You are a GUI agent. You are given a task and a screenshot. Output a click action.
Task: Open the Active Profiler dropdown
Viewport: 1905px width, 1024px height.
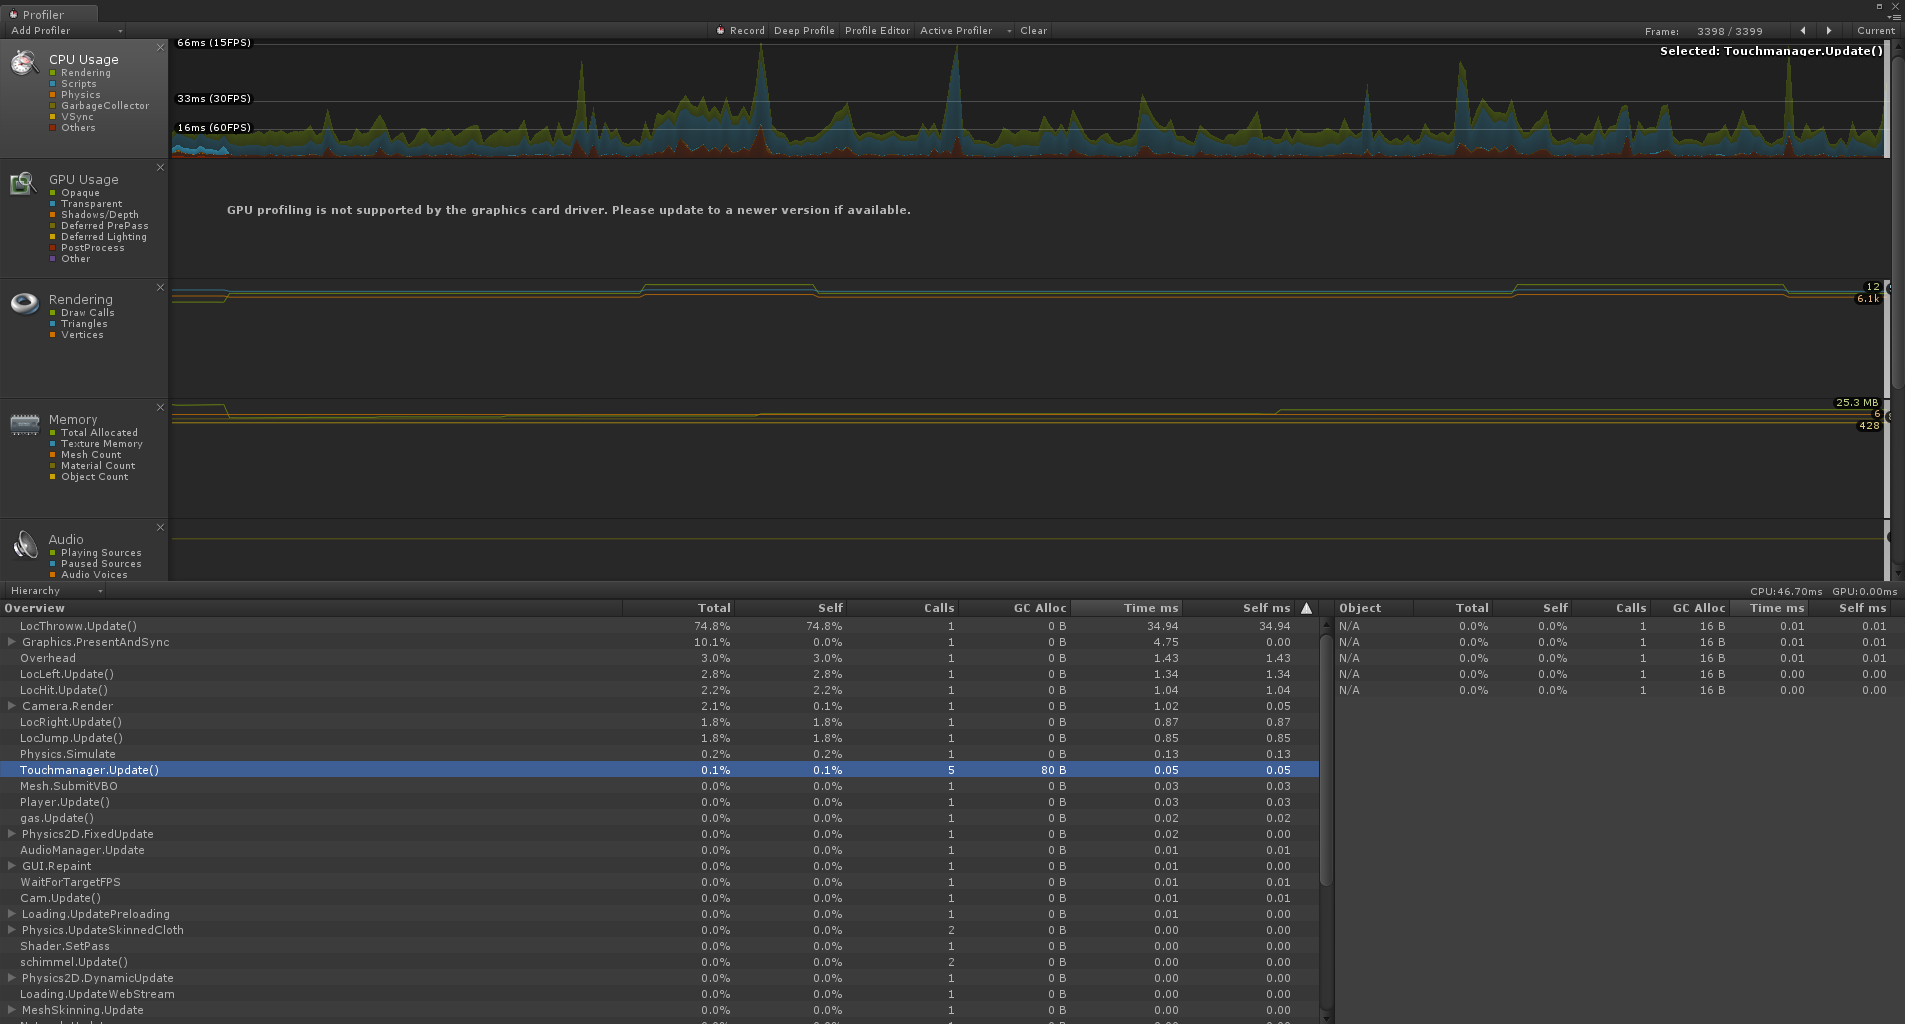point(965,31)
